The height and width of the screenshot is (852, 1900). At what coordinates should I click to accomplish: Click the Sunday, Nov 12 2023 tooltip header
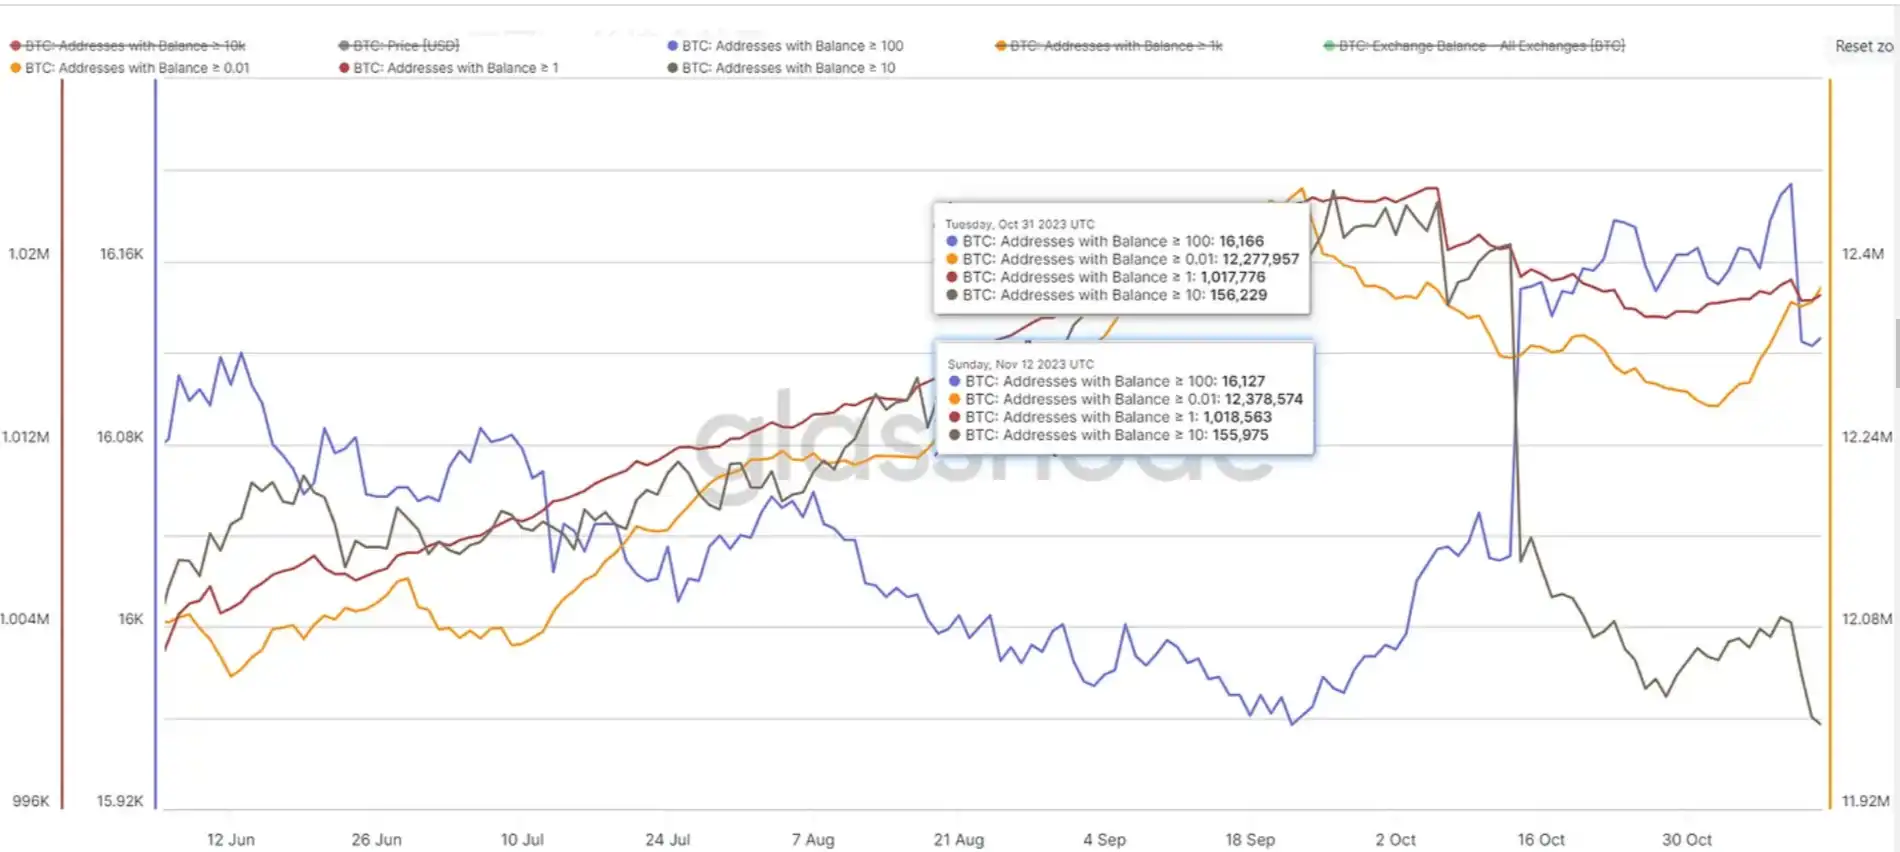click(x=1020, y=364)
